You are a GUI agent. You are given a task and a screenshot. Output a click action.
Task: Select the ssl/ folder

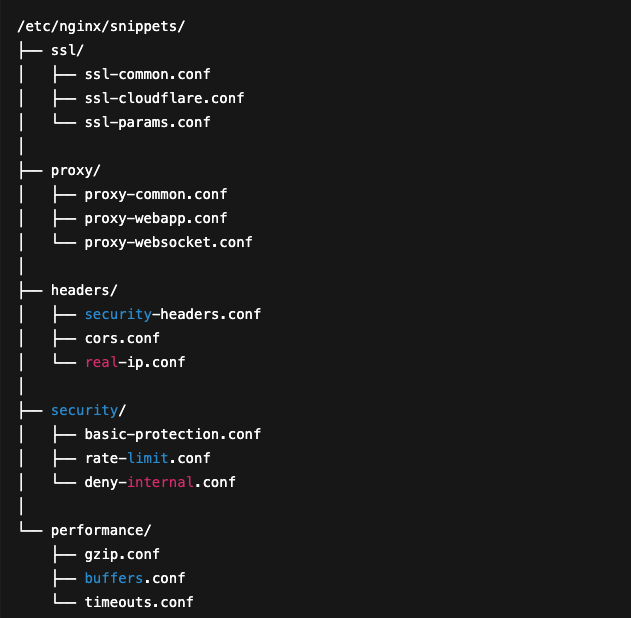coord(67,50)
